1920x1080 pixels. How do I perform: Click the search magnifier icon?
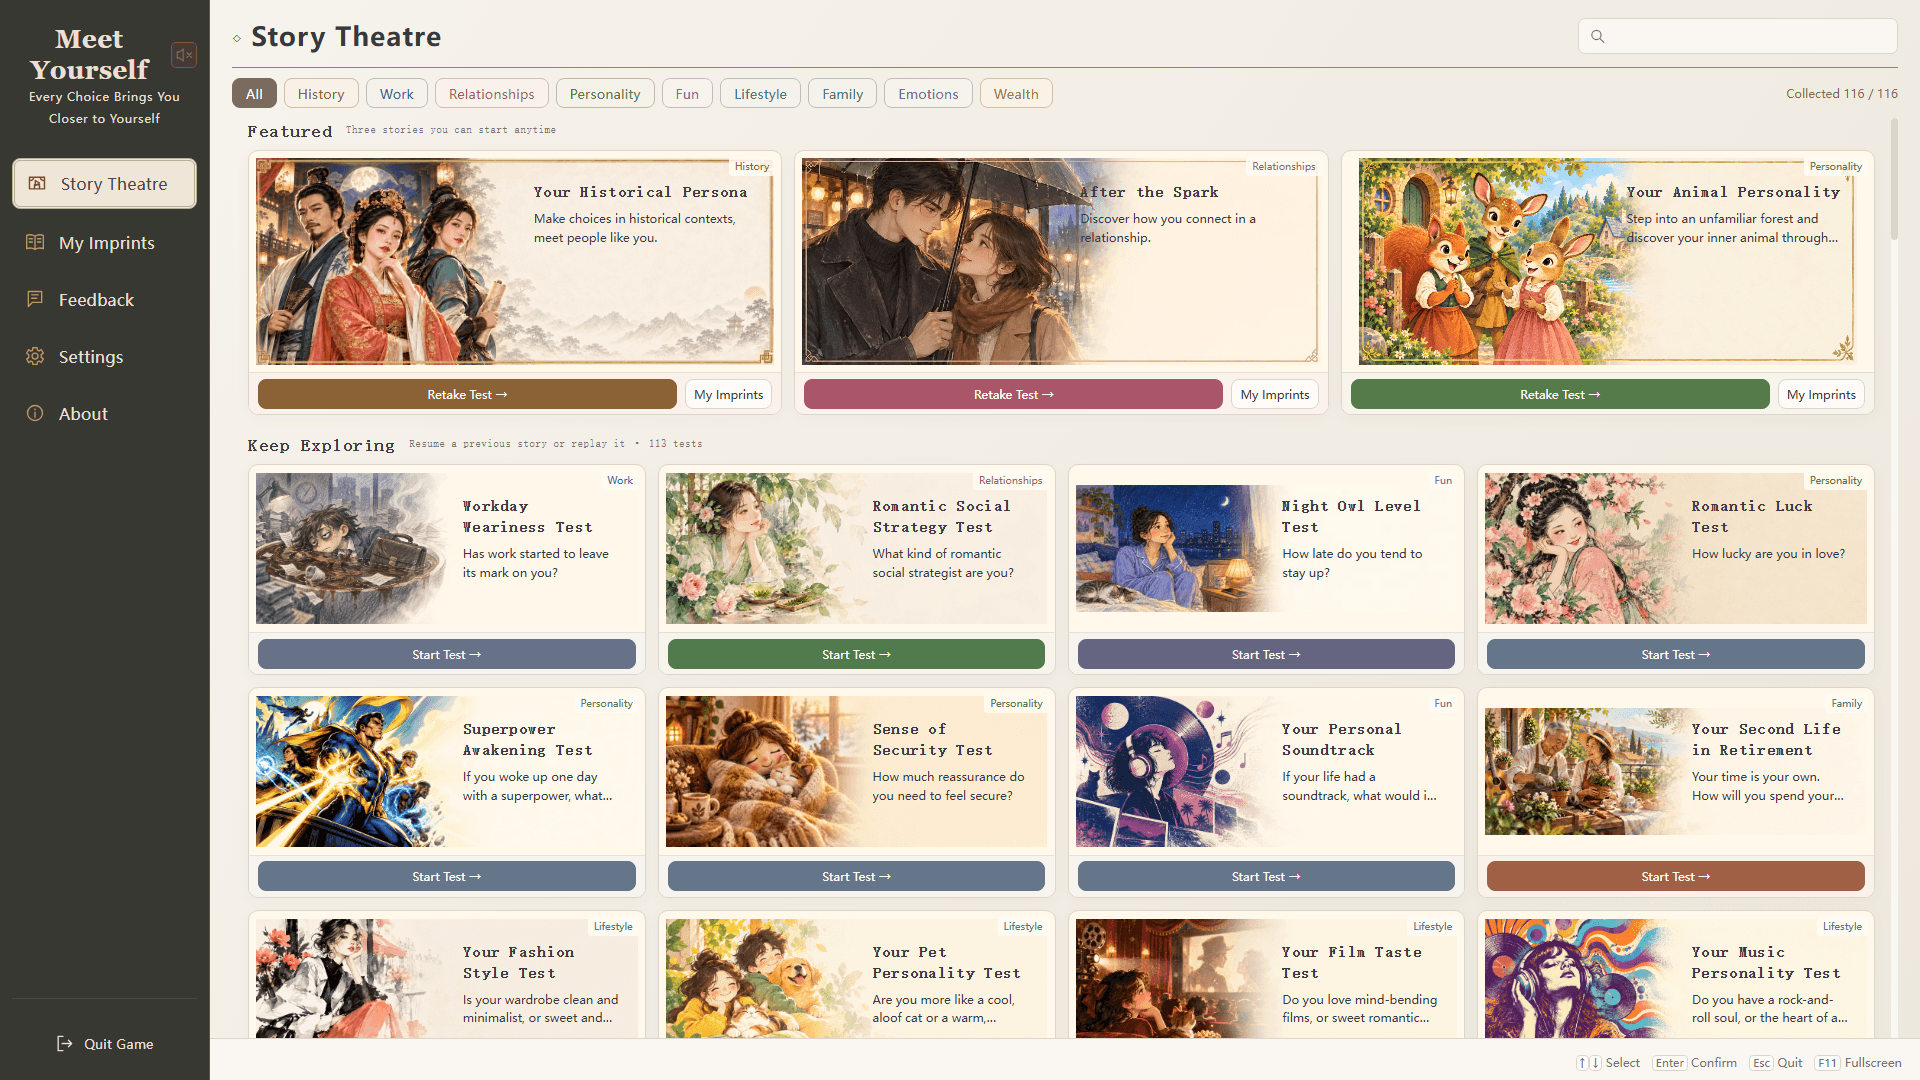click(1598, 37)
